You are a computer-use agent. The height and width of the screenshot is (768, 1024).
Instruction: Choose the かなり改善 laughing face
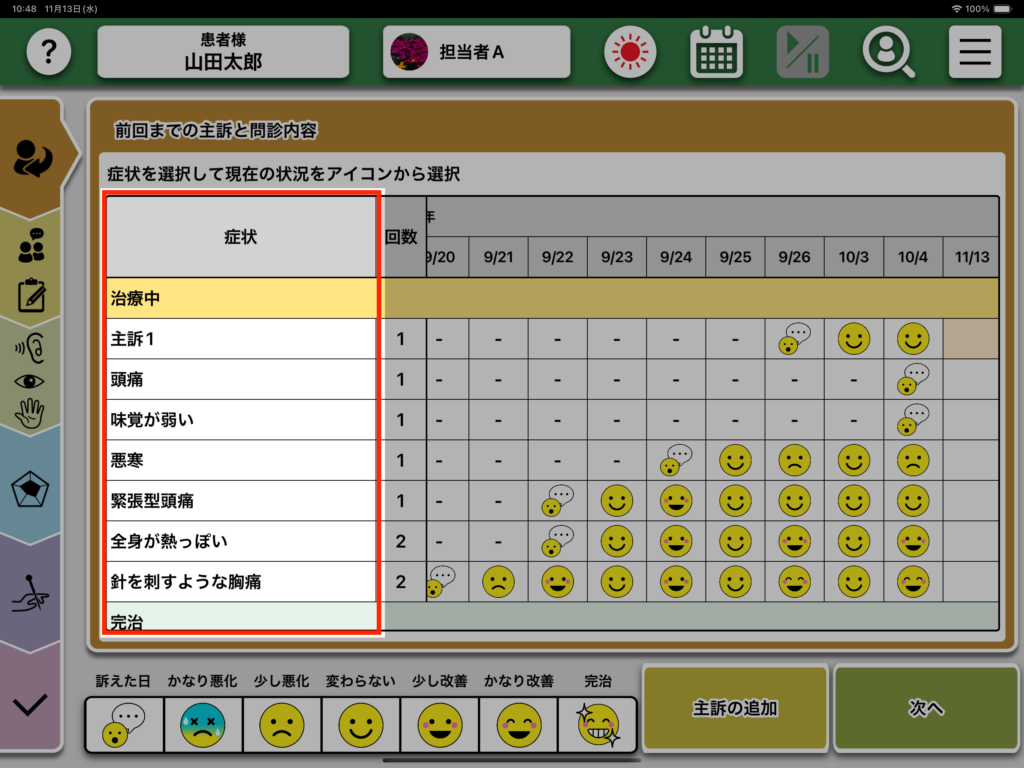pyautogui.click(x=519, y=724)
